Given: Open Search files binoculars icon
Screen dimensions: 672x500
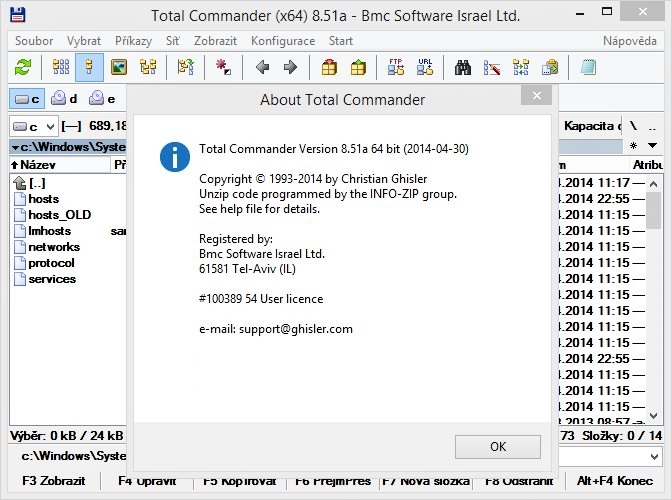Looking at the screenshot, I should point(463,67).
